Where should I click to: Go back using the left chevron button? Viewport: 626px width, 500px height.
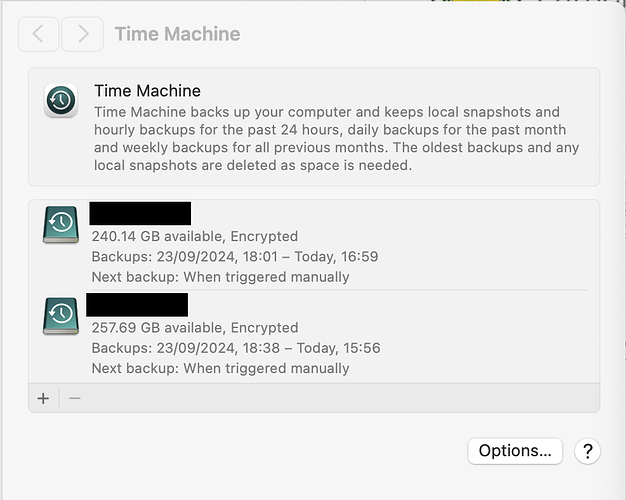tap(39, 34)
